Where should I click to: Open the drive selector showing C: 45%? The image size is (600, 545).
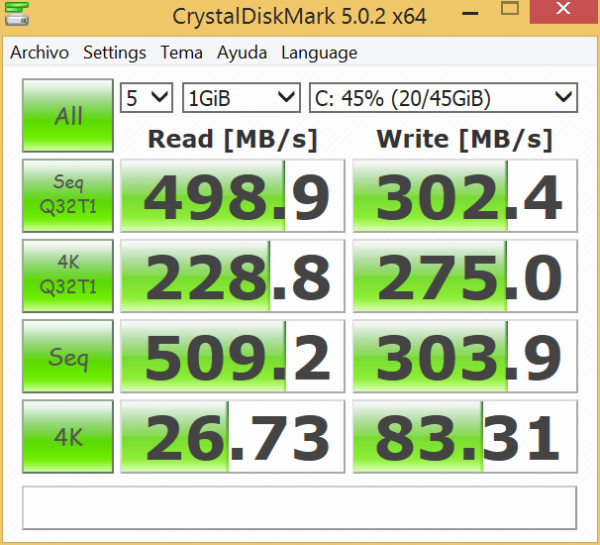coord(443,97)
